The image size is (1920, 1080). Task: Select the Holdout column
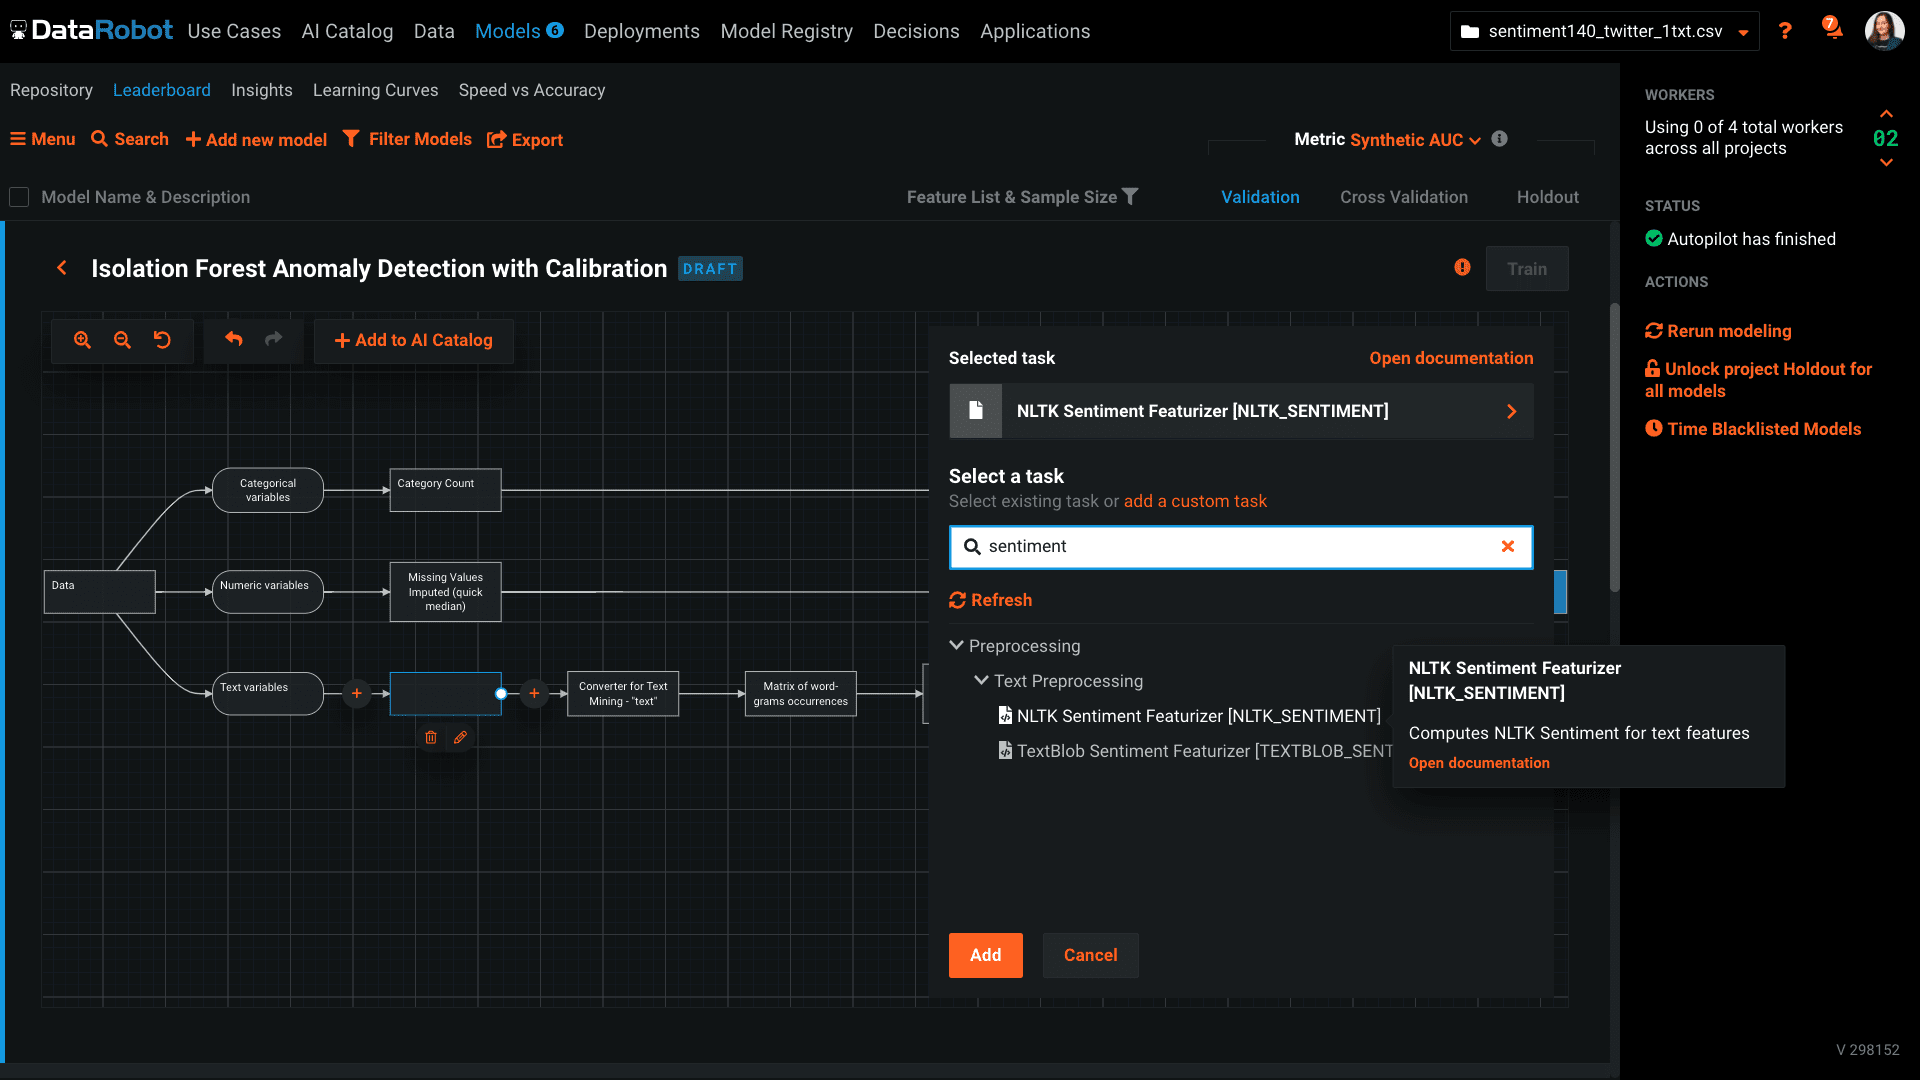point(1548,197)
